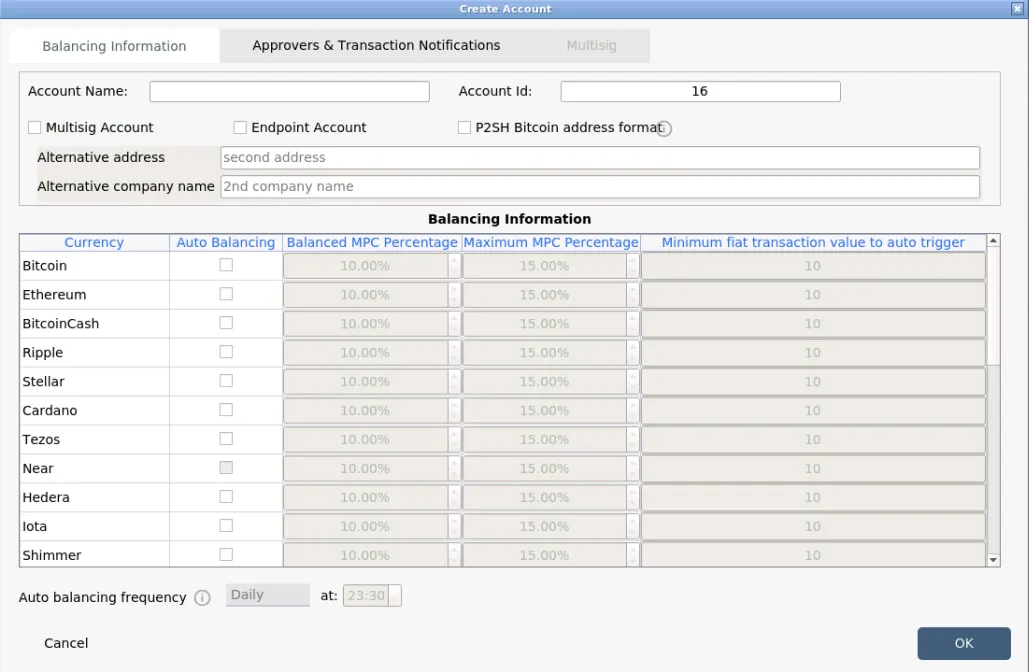Screen dimensions: 1029x672
Task: Sort the table by the Currency column header
Action: tap(94, 242)
